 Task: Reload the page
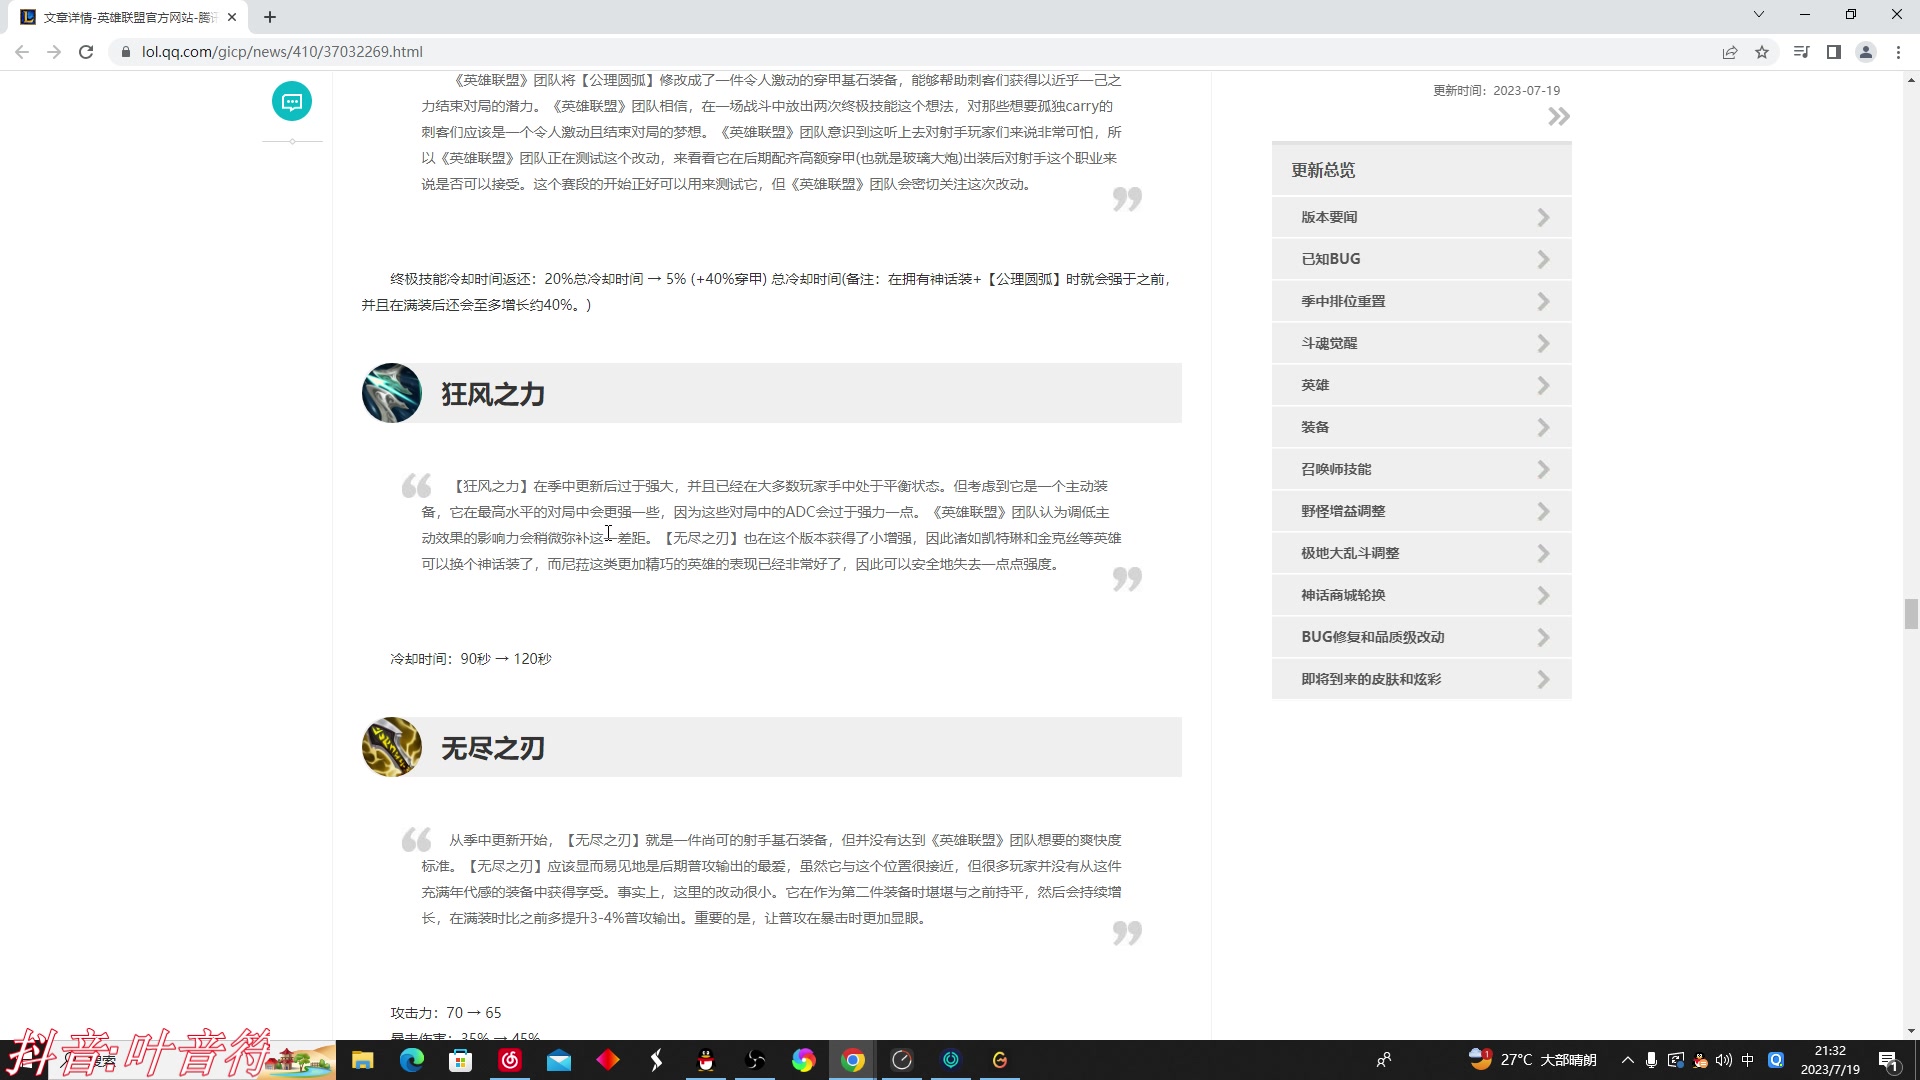coord(86,52)
